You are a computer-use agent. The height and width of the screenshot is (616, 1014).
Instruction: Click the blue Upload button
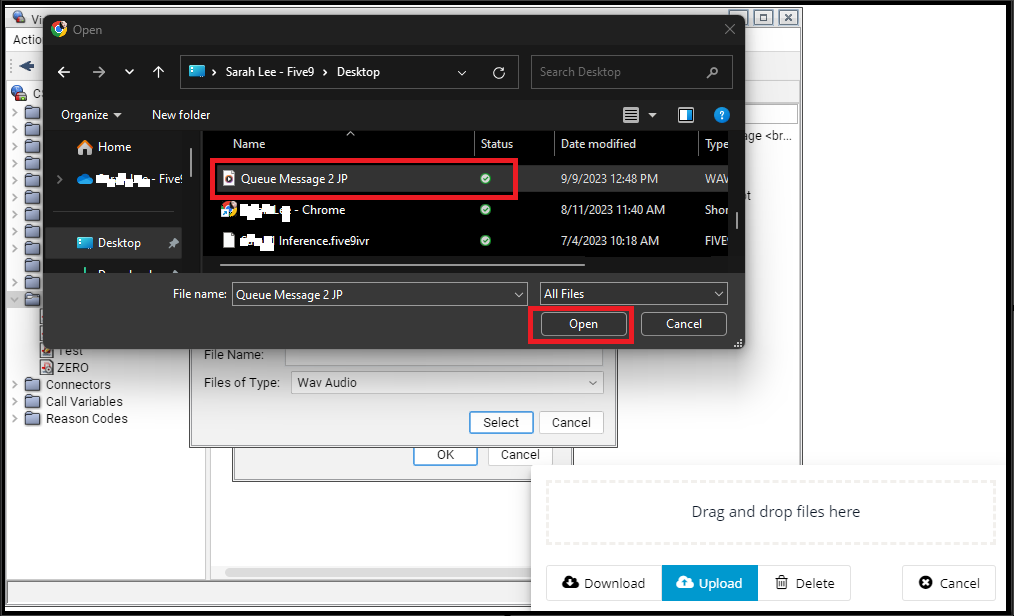click(709, 583)
